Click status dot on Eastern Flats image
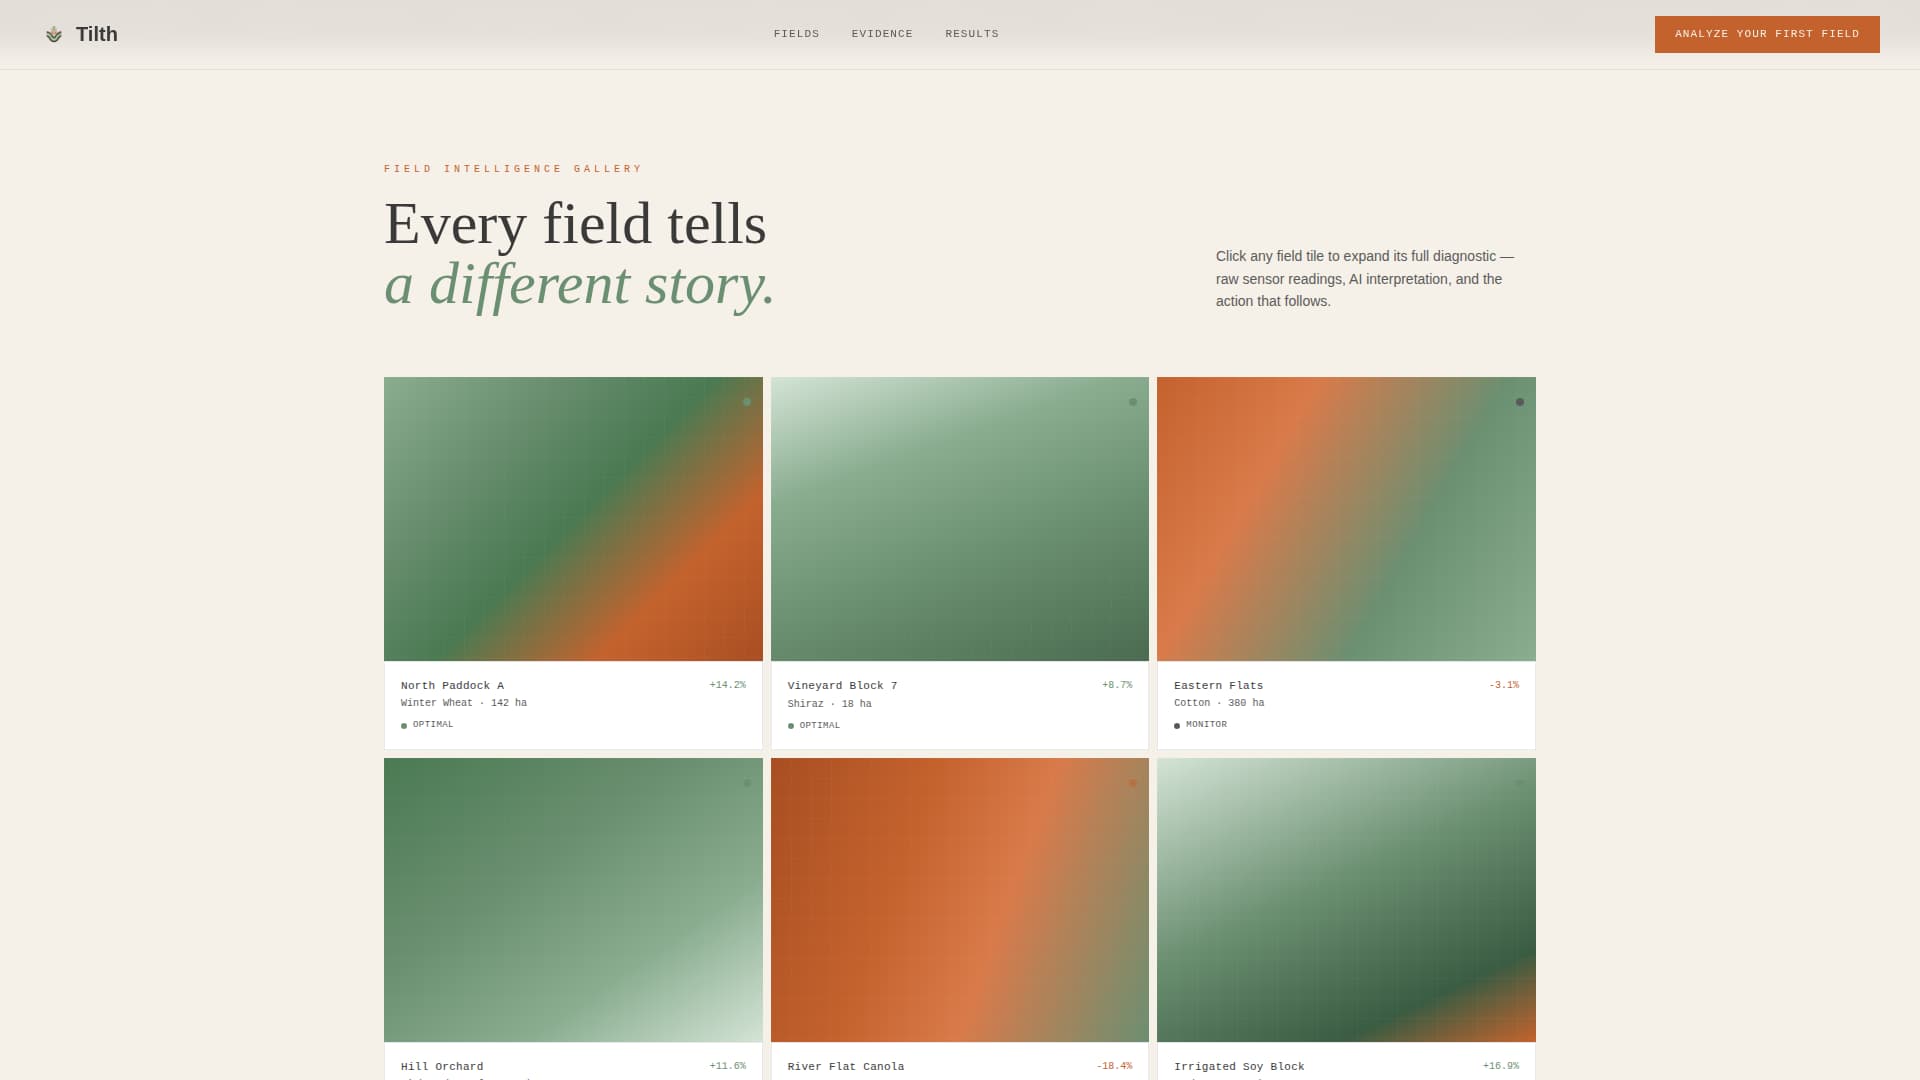The image size is (1920, 1080). pos(1520,402)
